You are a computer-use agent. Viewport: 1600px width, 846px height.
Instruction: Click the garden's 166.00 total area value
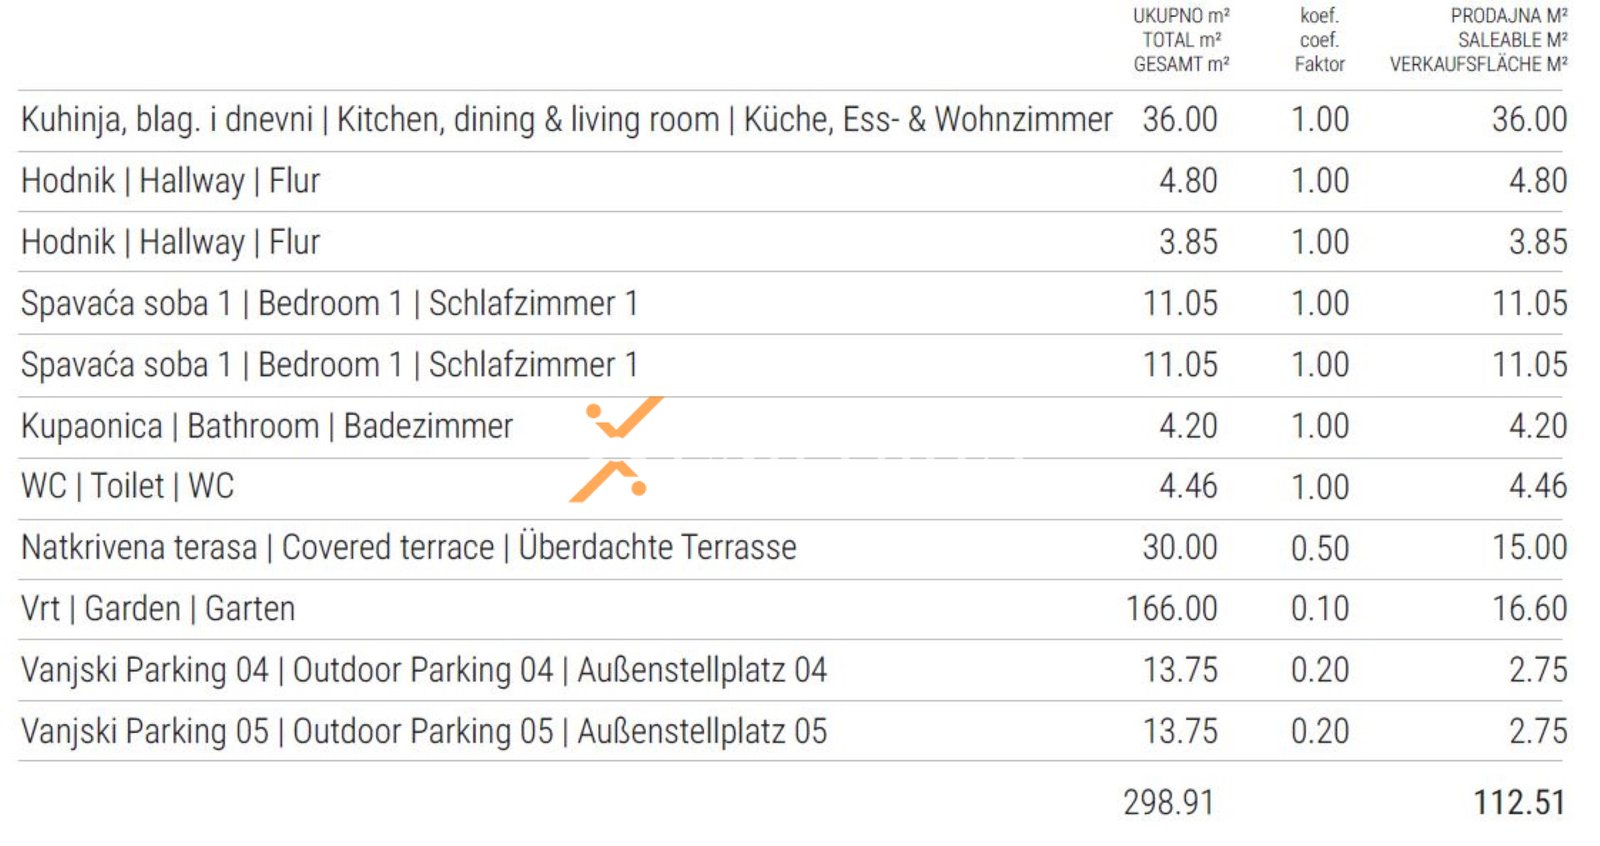(x=1172, y=609)
